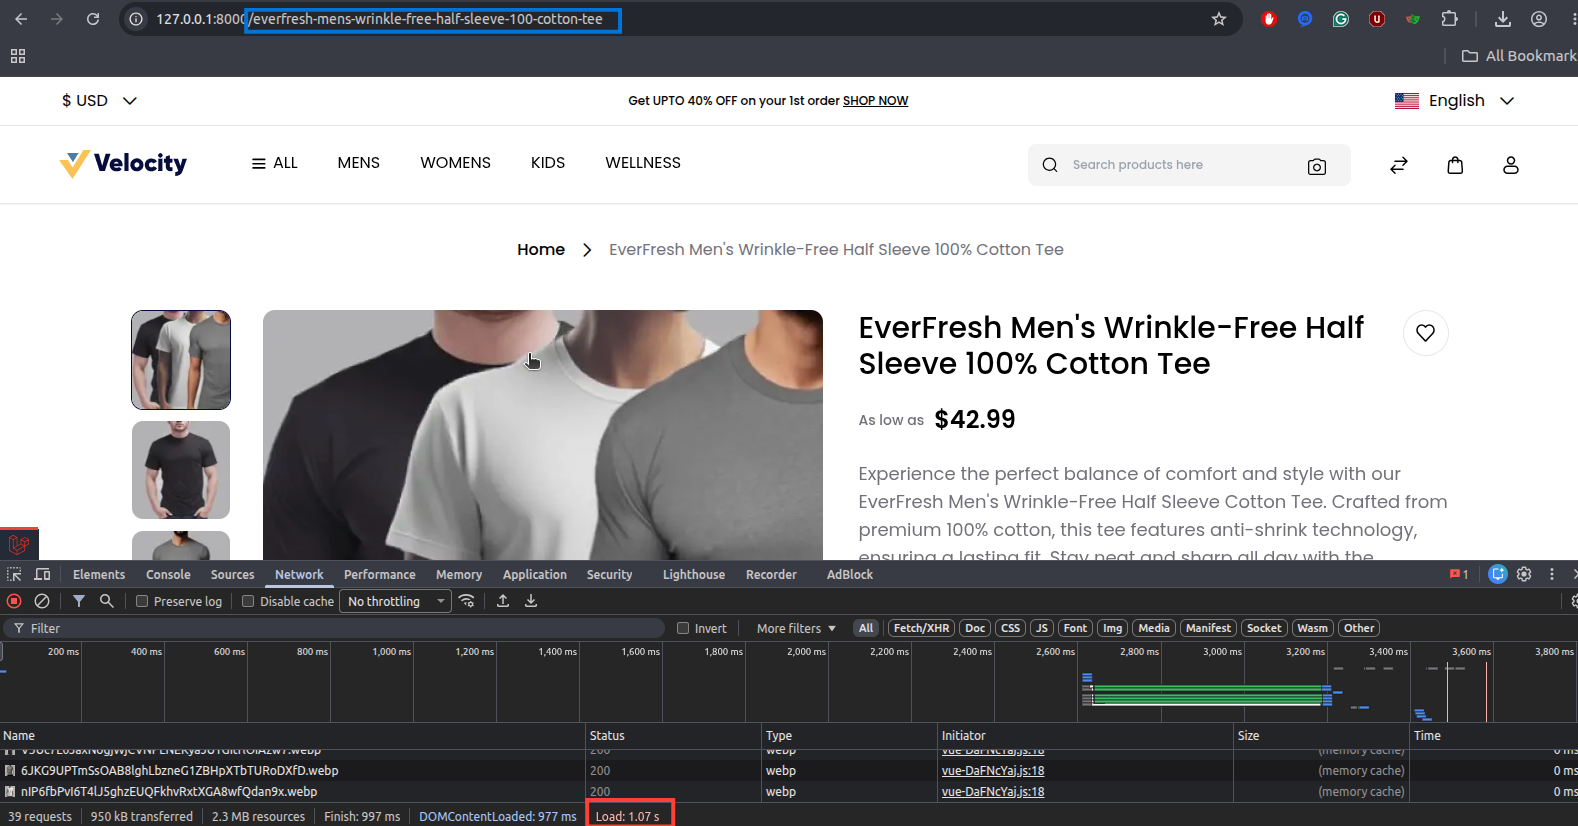Viewport: 1578px width, 826px height.
Task: Open the English language dropdown
Action: 1455,101
